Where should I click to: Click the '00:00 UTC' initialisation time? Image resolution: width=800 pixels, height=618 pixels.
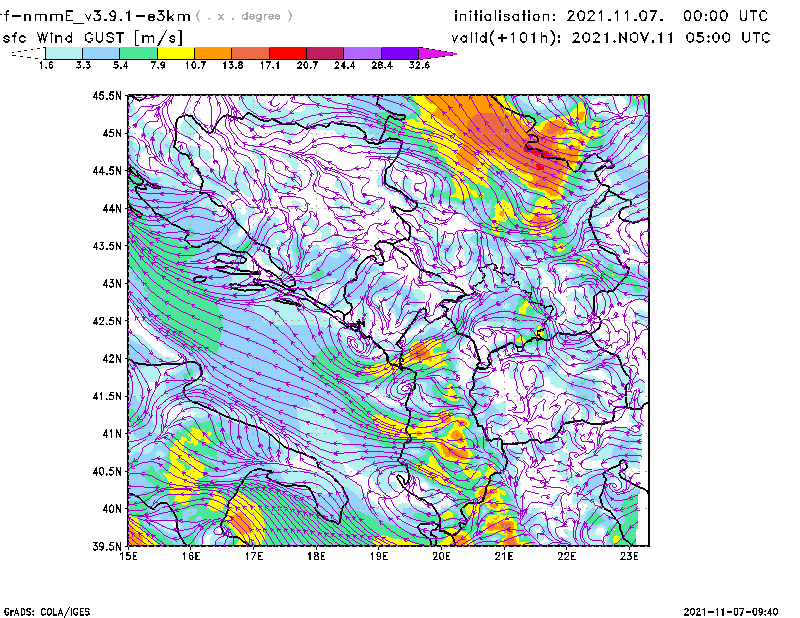click(x=726, y=16)
